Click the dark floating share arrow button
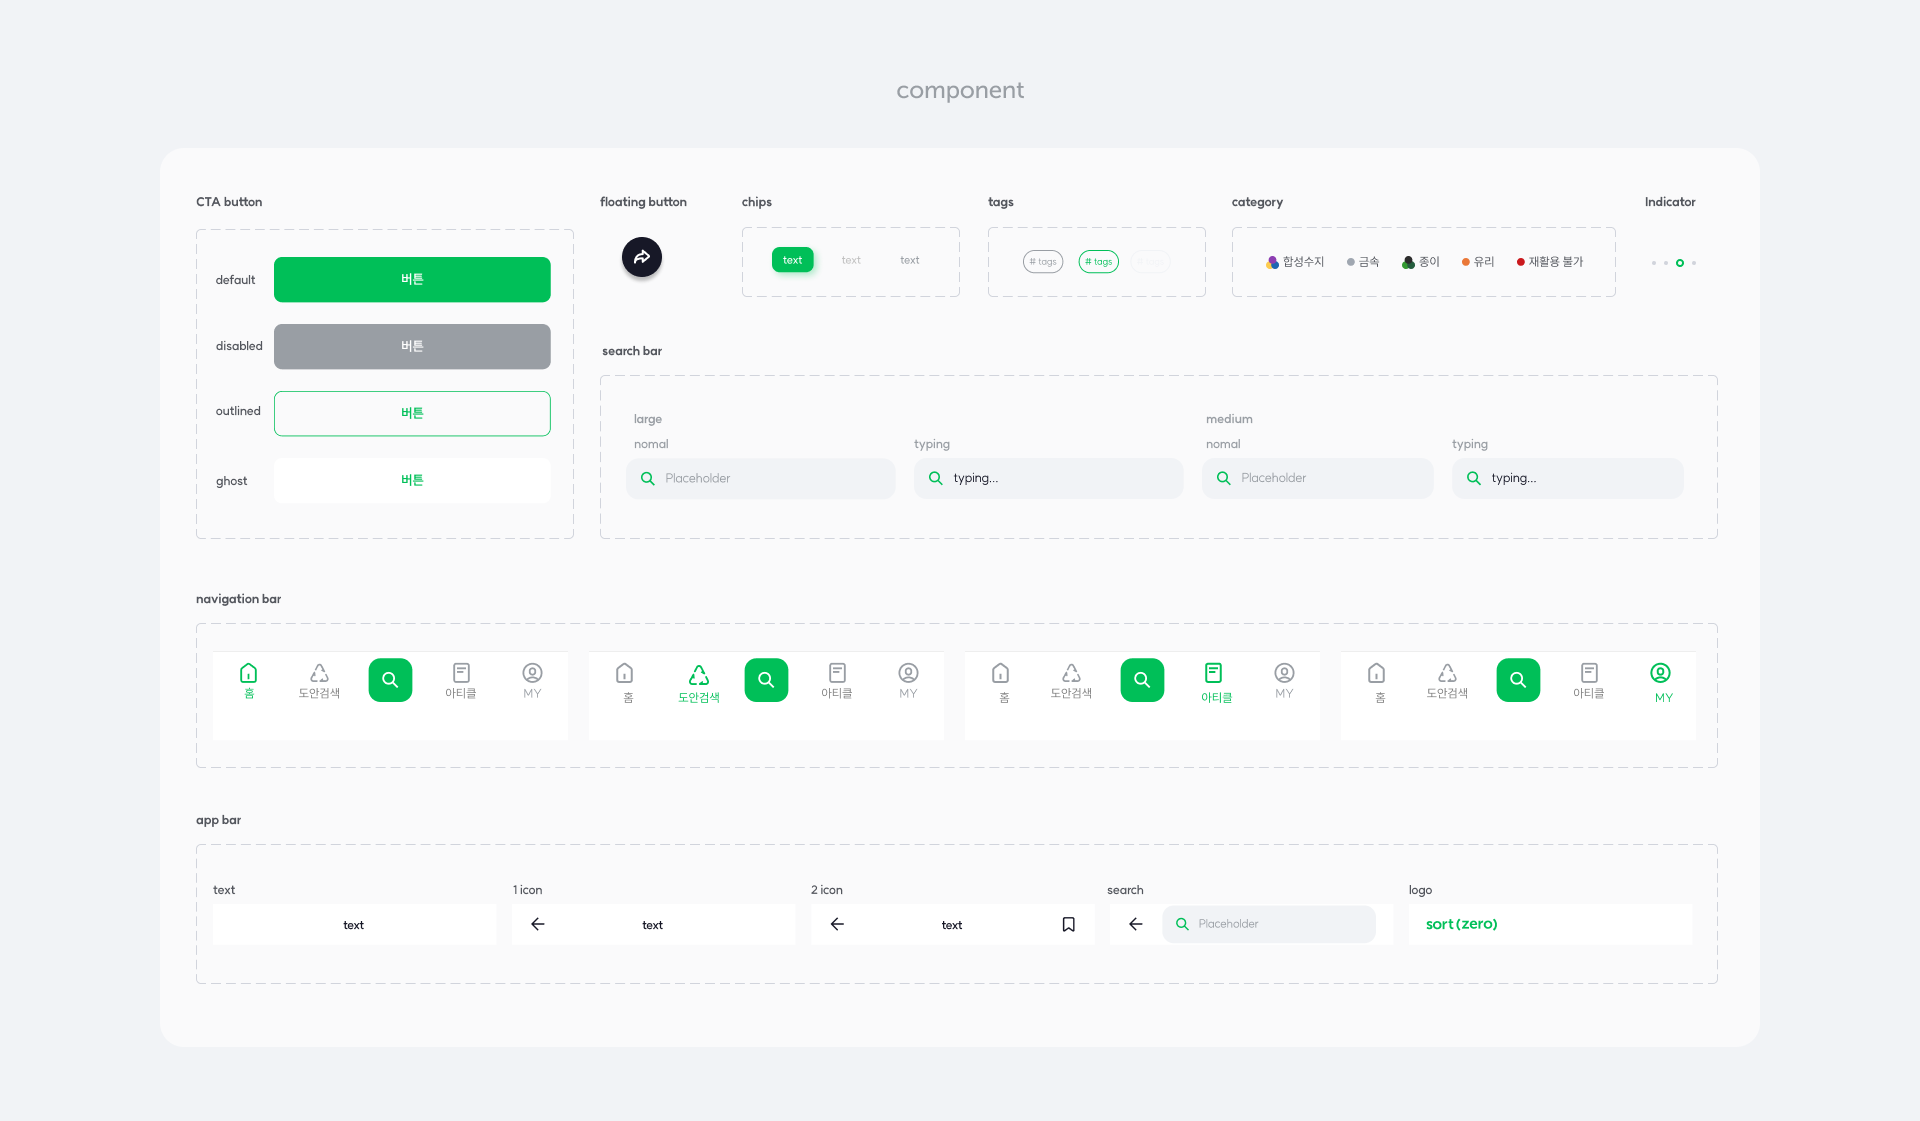This screenshot has height=1121, width=1920. tap(642, 257)
